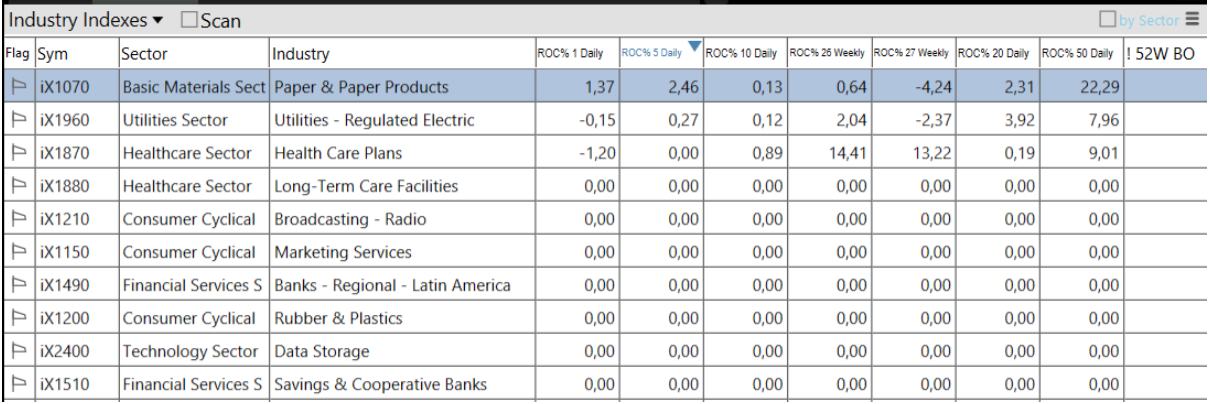Click the Industry column header
The image size is (1210, 404).
[x=302, y=54]
